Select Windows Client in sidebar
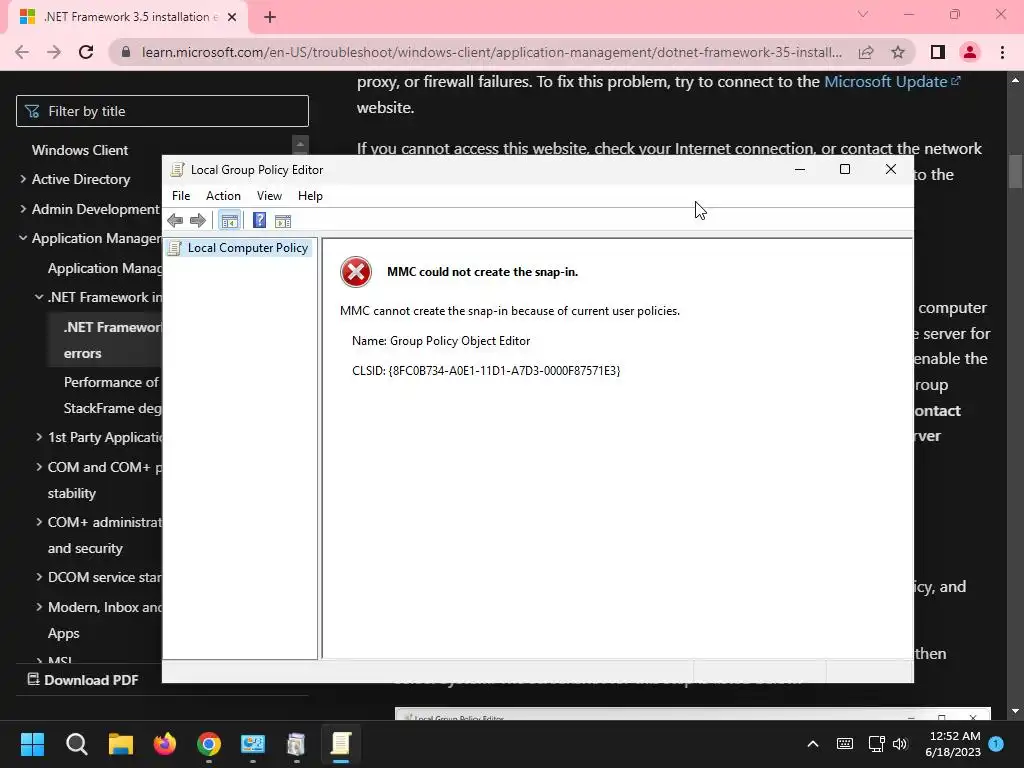 click(x=80, y=150)
